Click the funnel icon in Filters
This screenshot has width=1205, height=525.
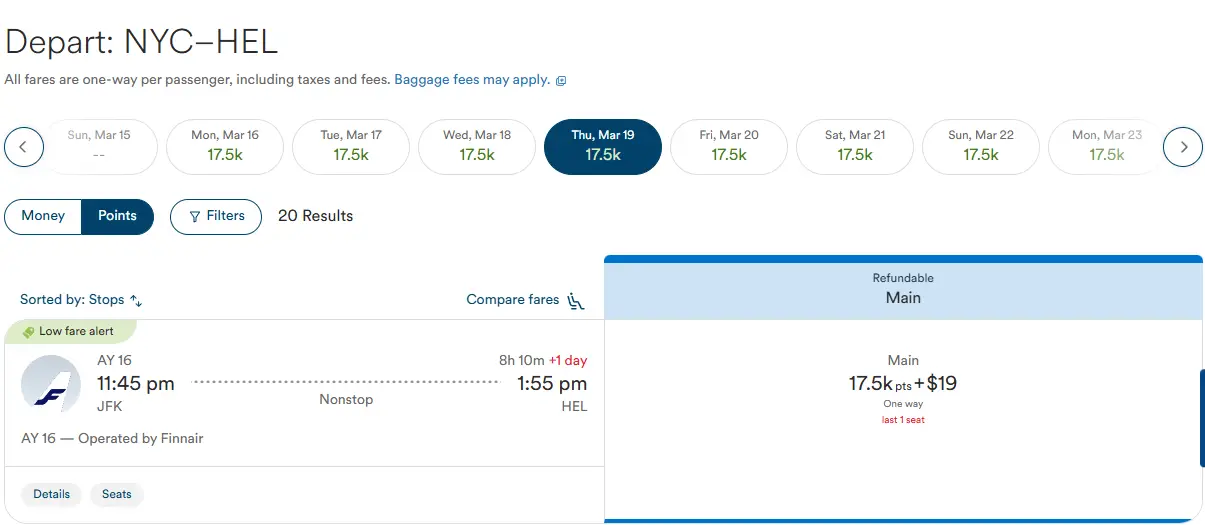click(x=194, y=216)
